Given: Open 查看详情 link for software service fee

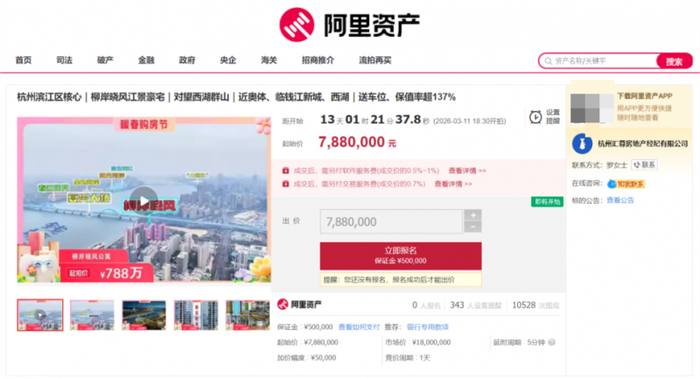Looking at the screenshot, I should [x=467, y=171].
